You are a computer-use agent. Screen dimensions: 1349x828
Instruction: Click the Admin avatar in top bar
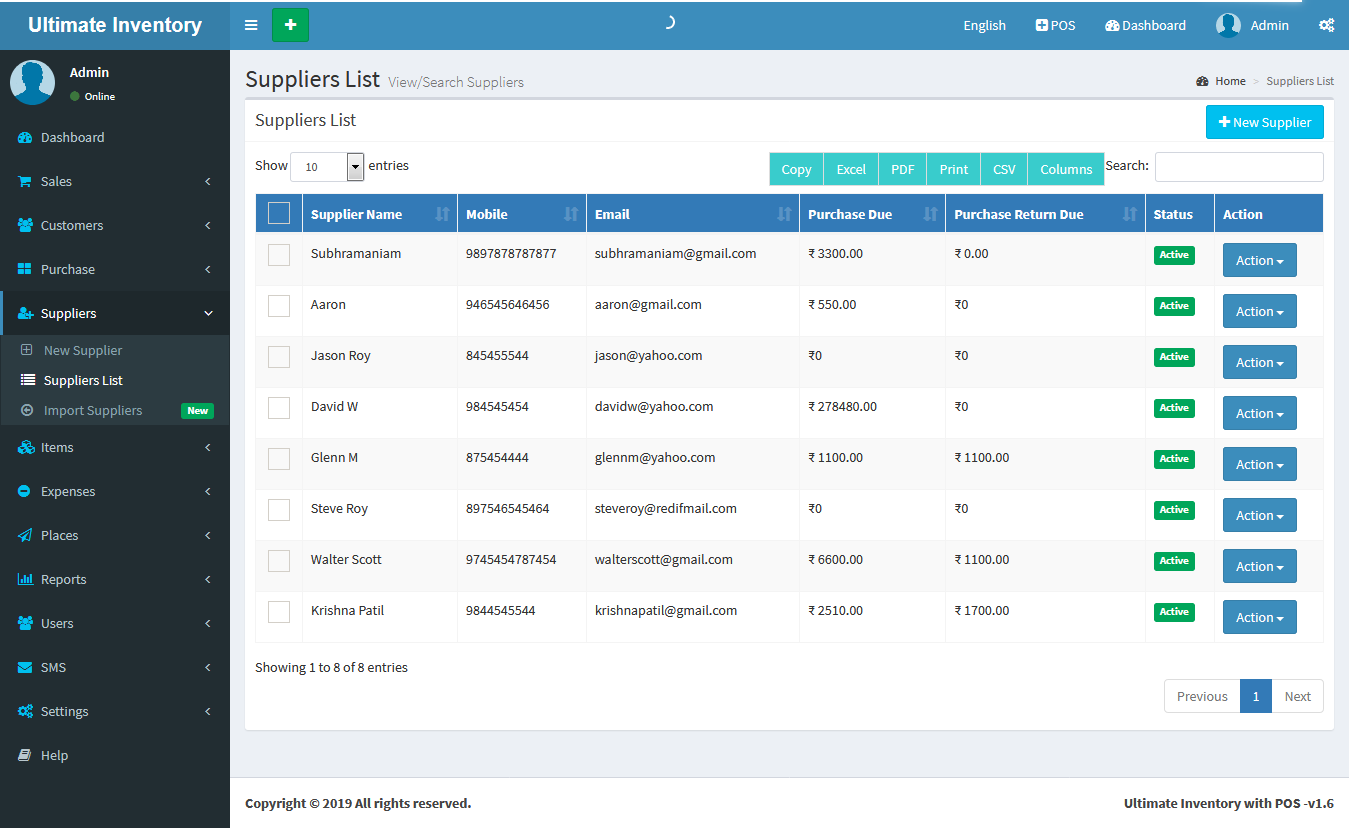pos(1228,25)
